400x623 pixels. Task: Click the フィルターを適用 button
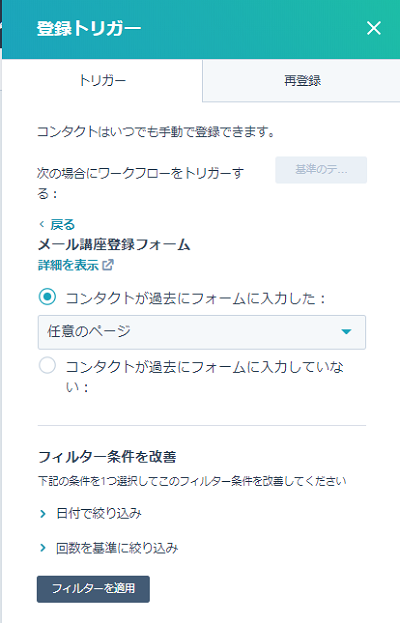point(93,589)
